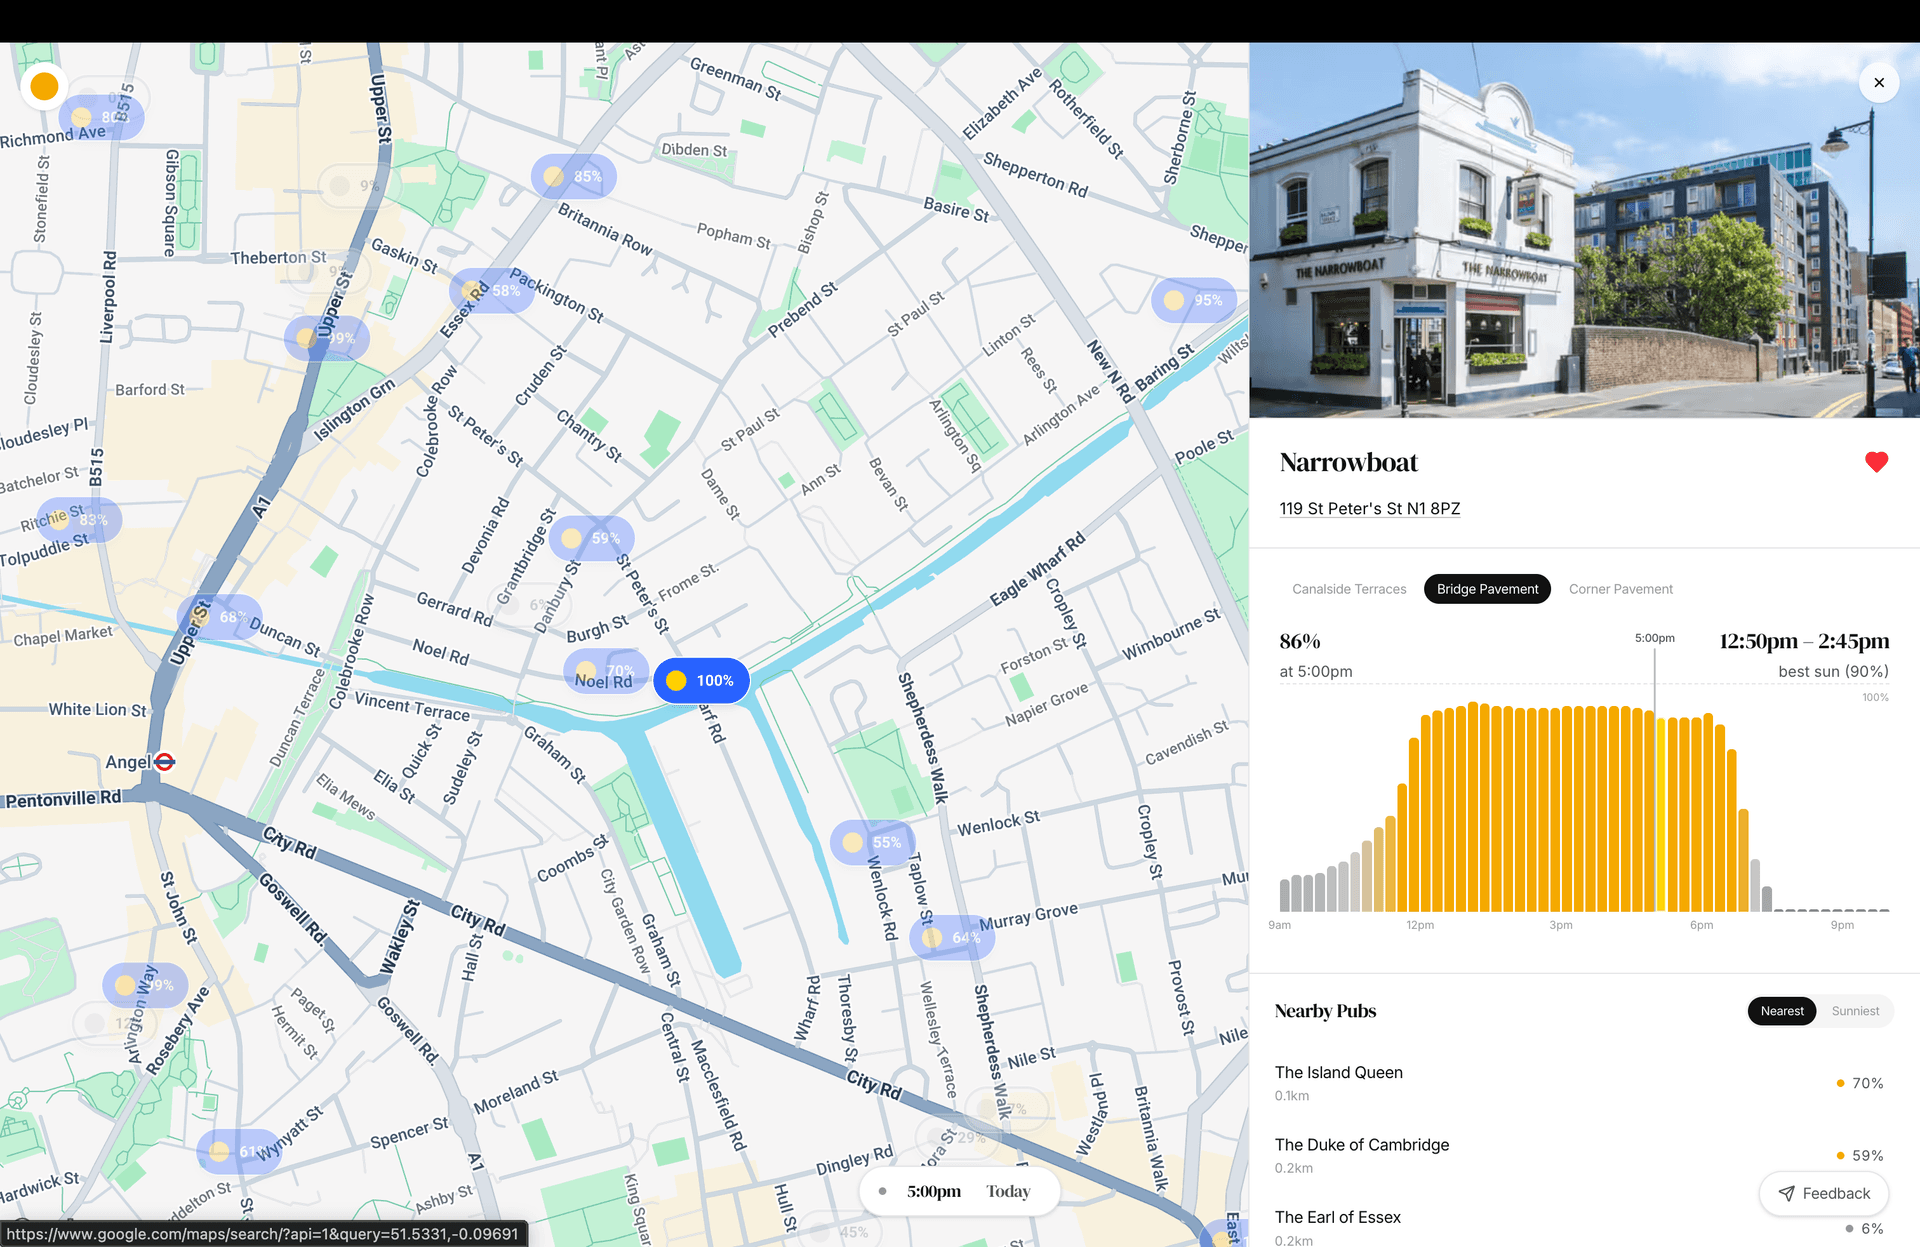Viewport: 1920px width, 1247px height.
Task: Select the yellow sun icon in top-left corner
Action: click(x=43, y=86)
